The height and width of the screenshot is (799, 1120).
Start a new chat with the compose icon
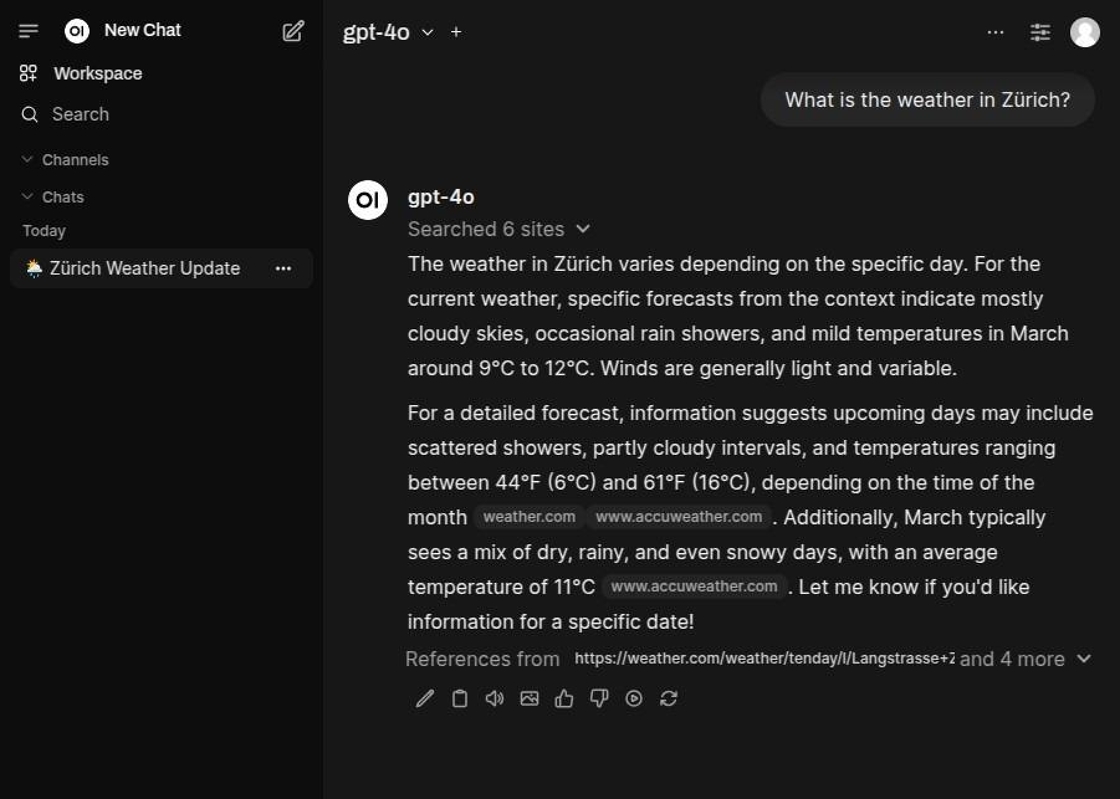pos(293,31)
